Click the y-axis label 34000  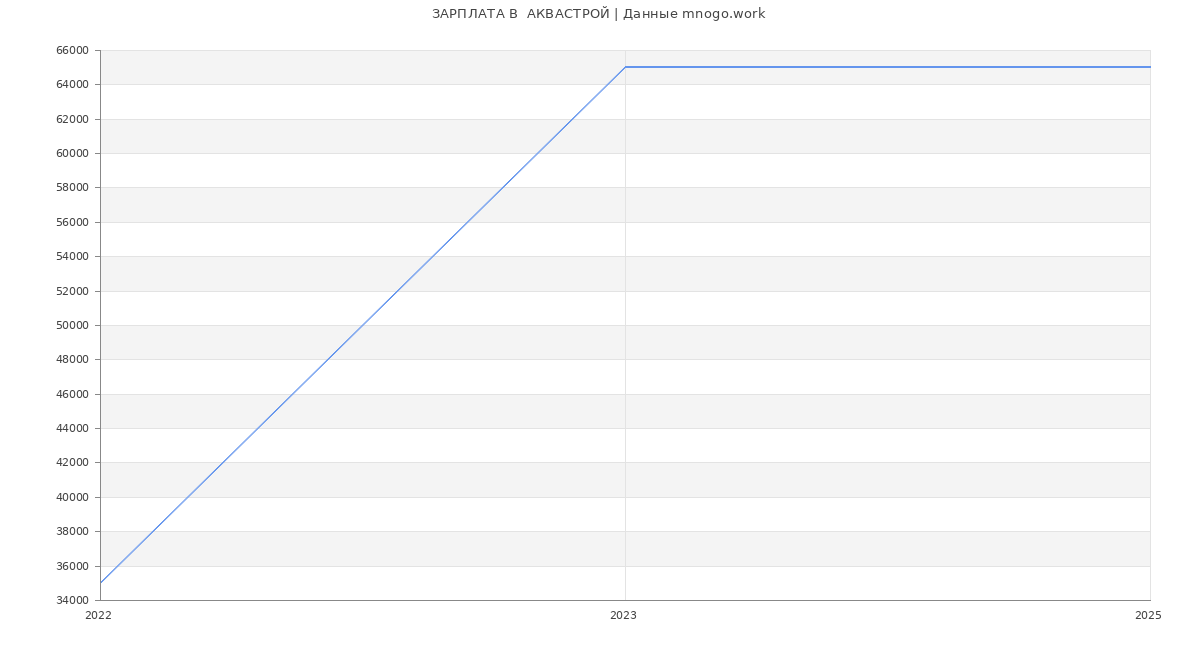click(72, 600)
